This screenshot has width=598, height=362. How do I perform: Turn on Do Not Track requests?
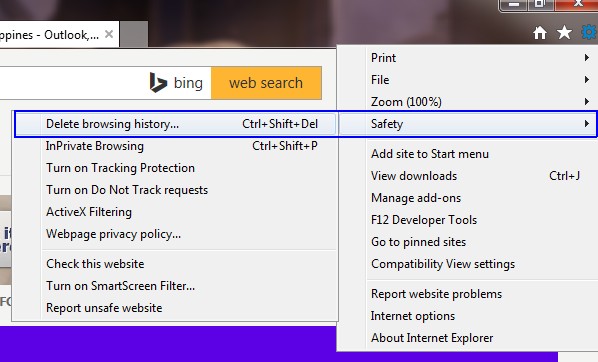click(x=175, y=190)
